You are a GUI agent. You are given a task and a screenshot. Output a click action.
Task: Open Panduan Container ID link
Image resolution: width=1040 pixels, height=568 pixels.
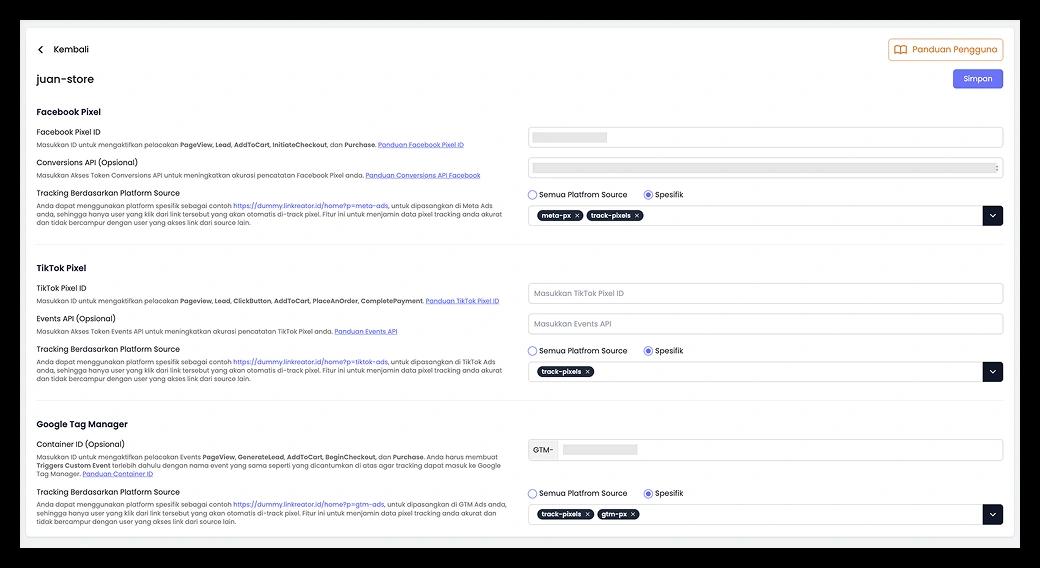click(117, 474)
